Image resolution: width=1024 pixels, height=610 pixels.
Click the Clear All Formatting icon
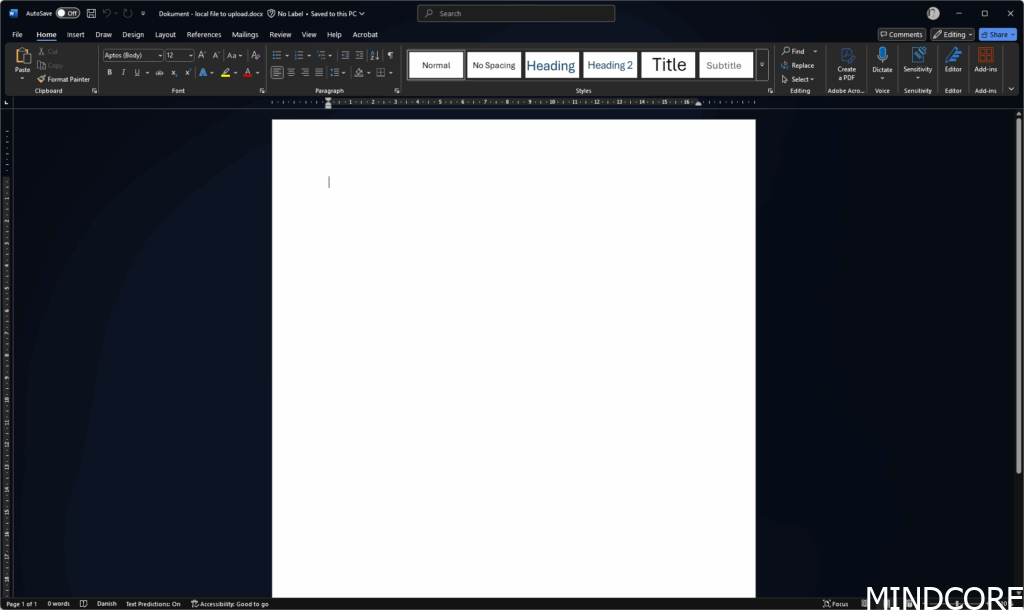click(256, 55)
